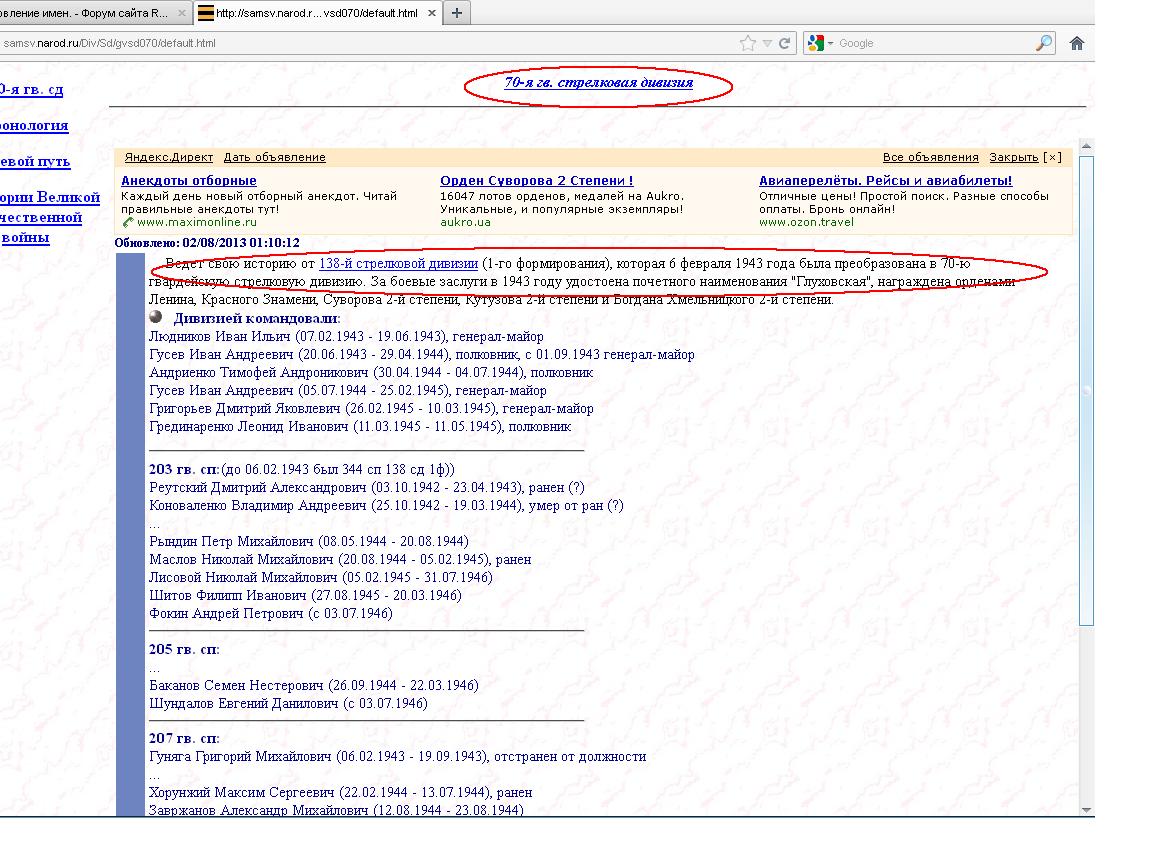
Task: Click the magnifier icon in Google search box
Action: click(1043, 43)
